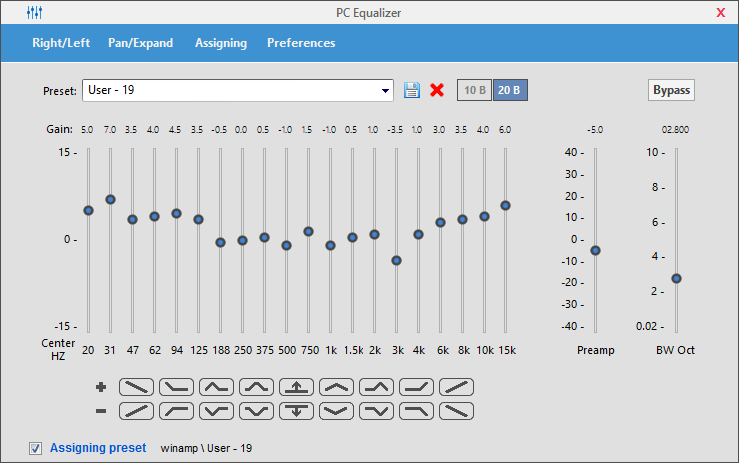Open the Pan/Expand menu
Screen dimensions: 739x463
tap(140, 43)
